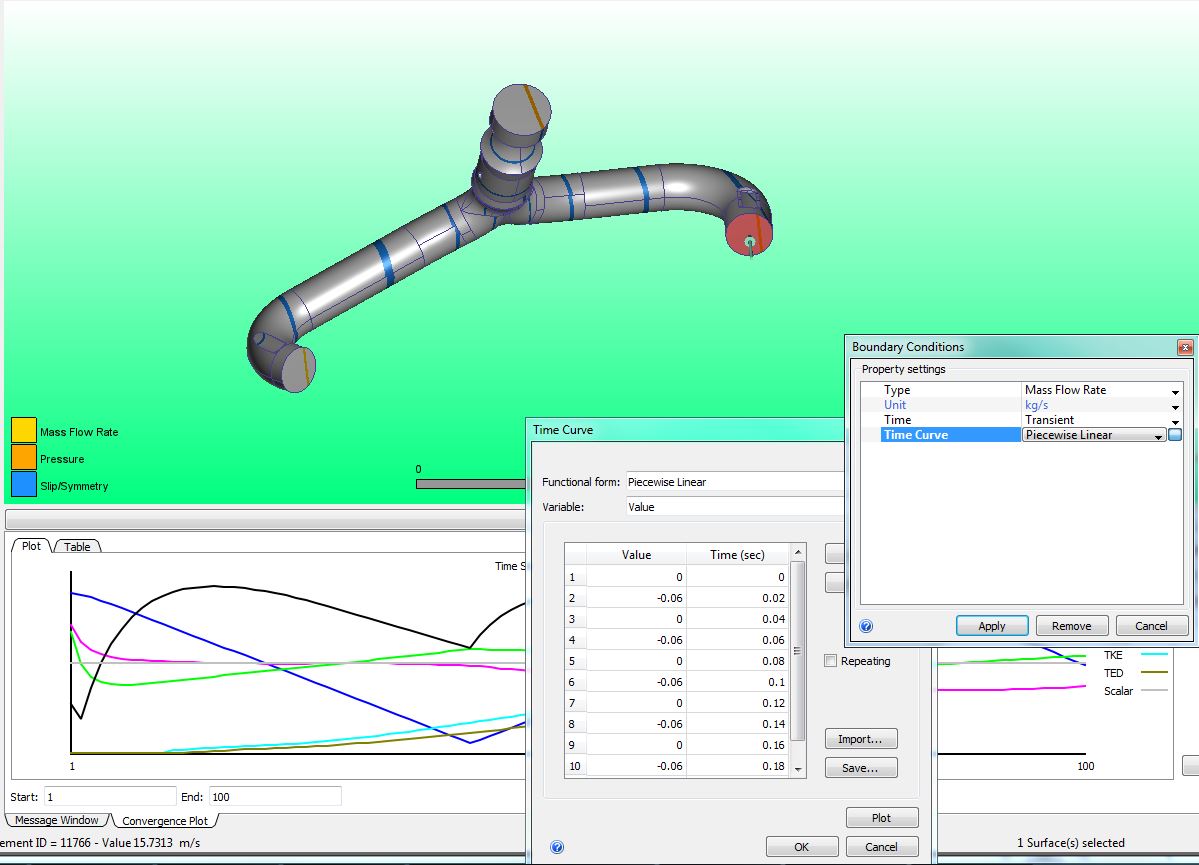Viewport: 1199px width, 865px height.
Task: Click the TKE legend entry
Action: point(1135,655)
